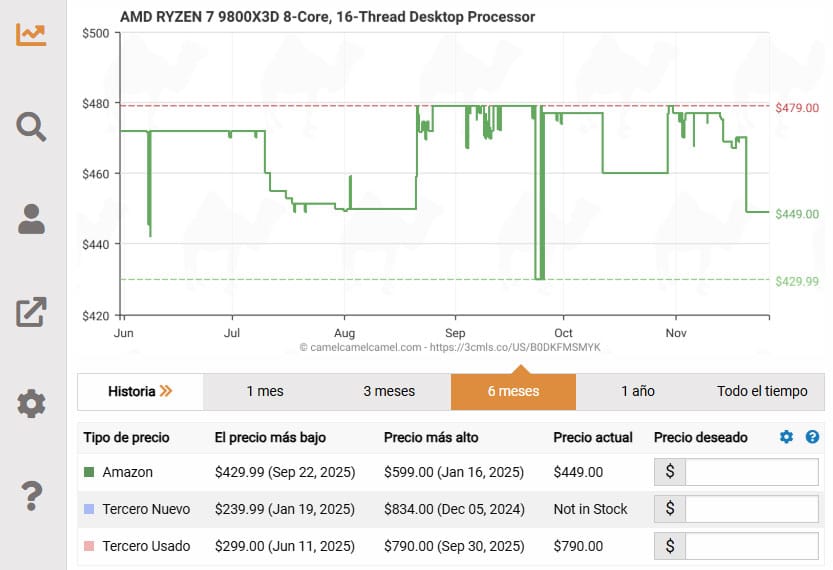Click Tercero Usado current price $790.00

(x=578, y=546)
